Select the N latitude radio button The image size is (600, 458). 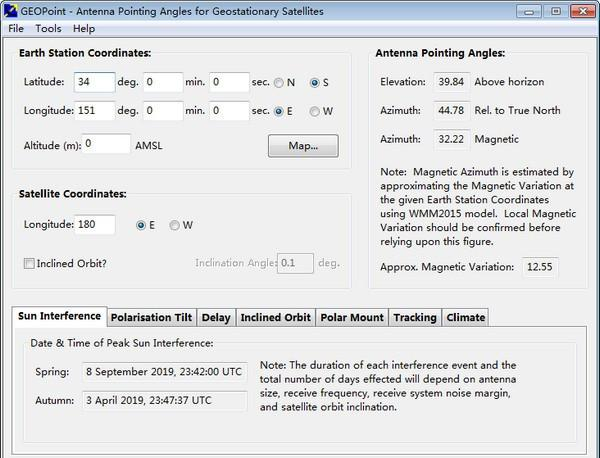pos(279,82)
